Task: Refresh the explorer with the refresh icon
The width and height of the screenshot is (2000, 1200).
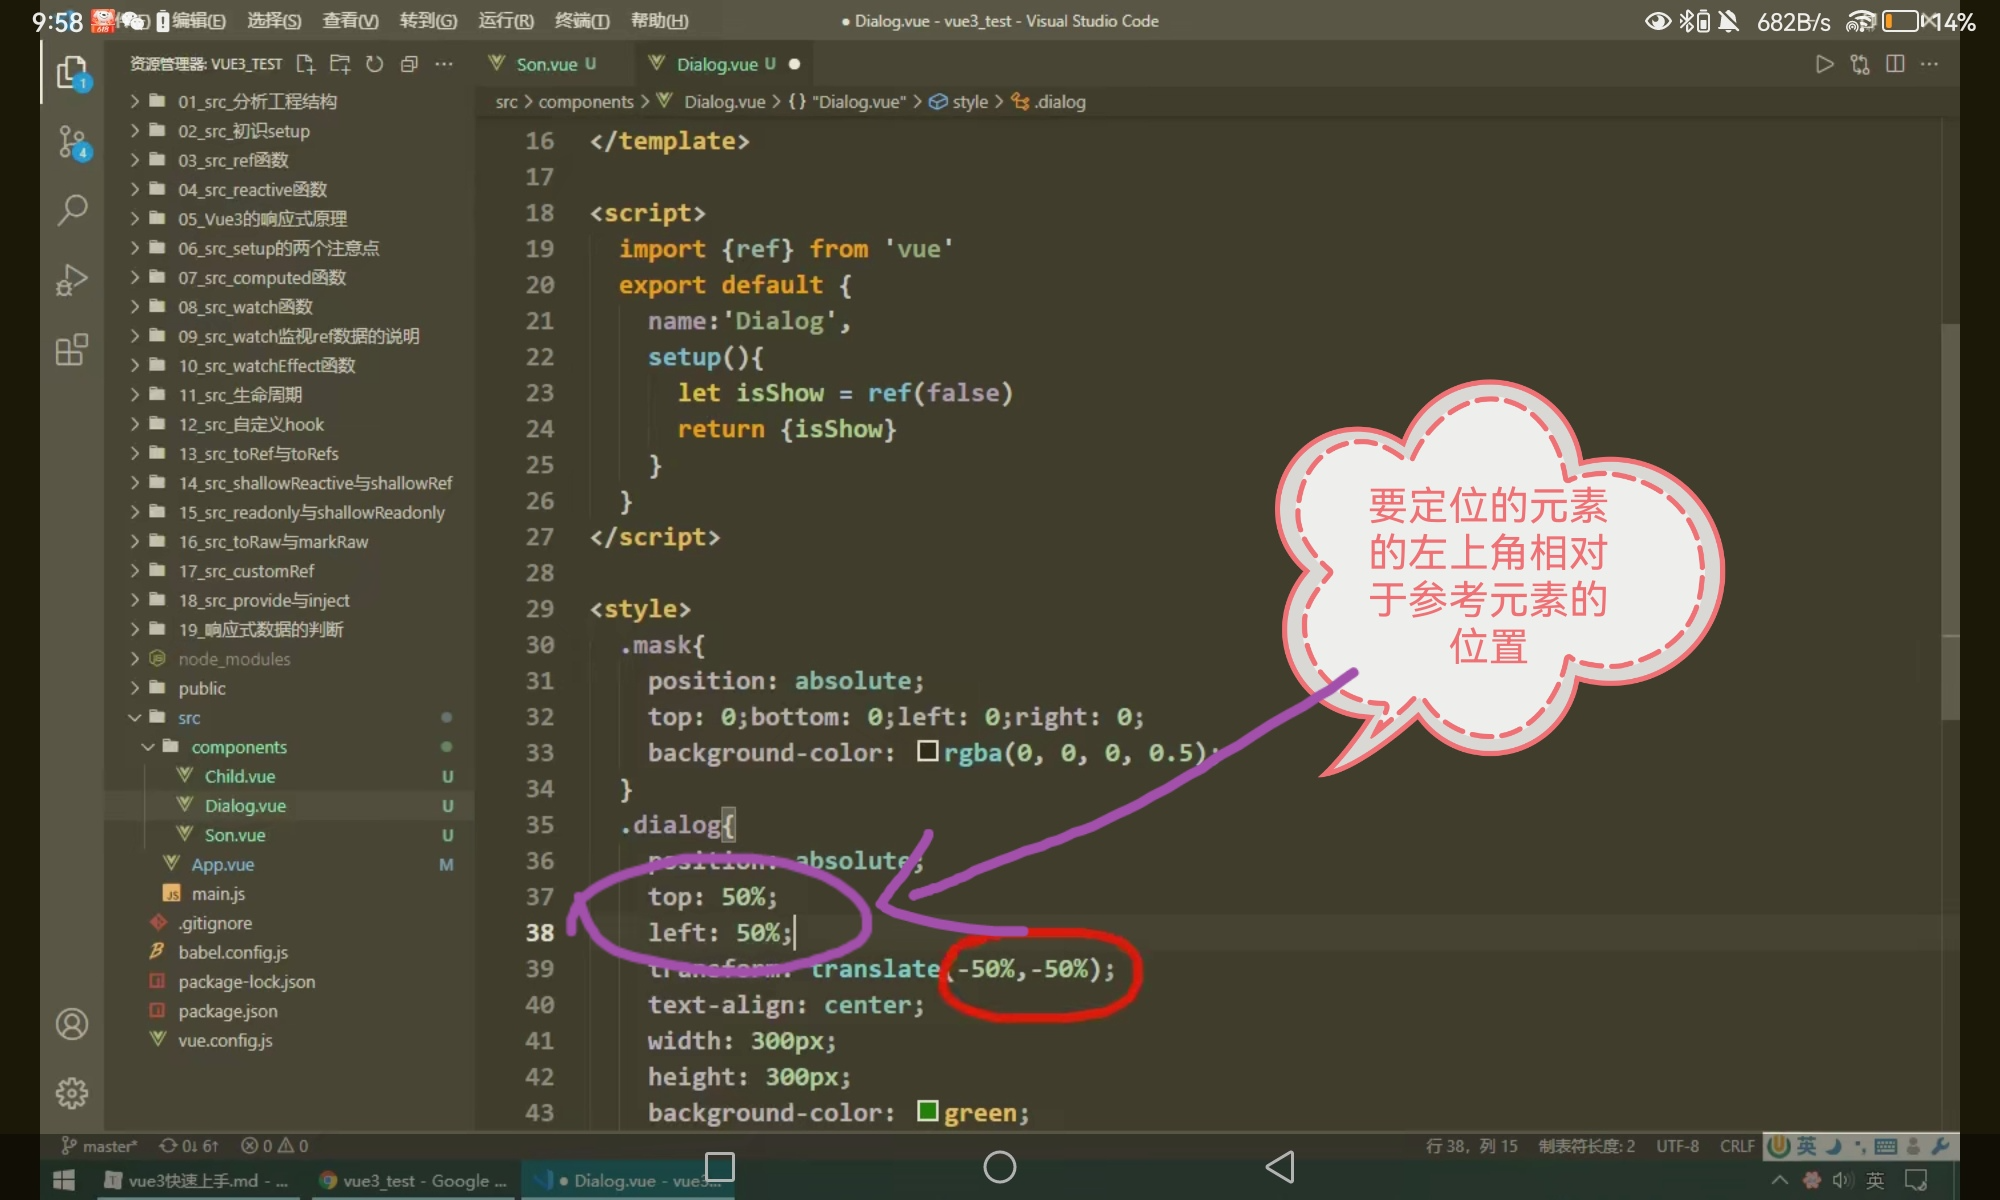Action: [x=374, y=64]
